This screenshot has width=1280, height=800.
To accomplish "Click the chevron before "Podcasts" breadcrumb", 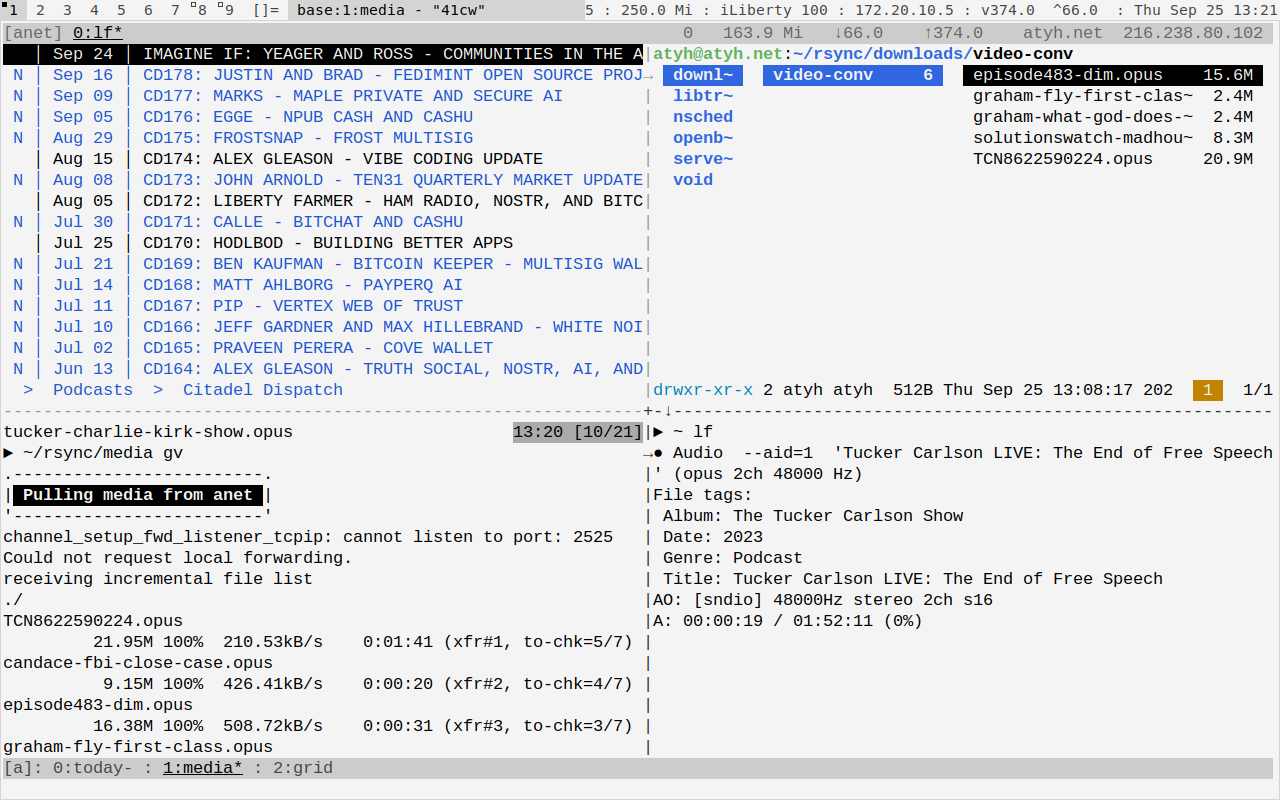I will pos(28,390).
